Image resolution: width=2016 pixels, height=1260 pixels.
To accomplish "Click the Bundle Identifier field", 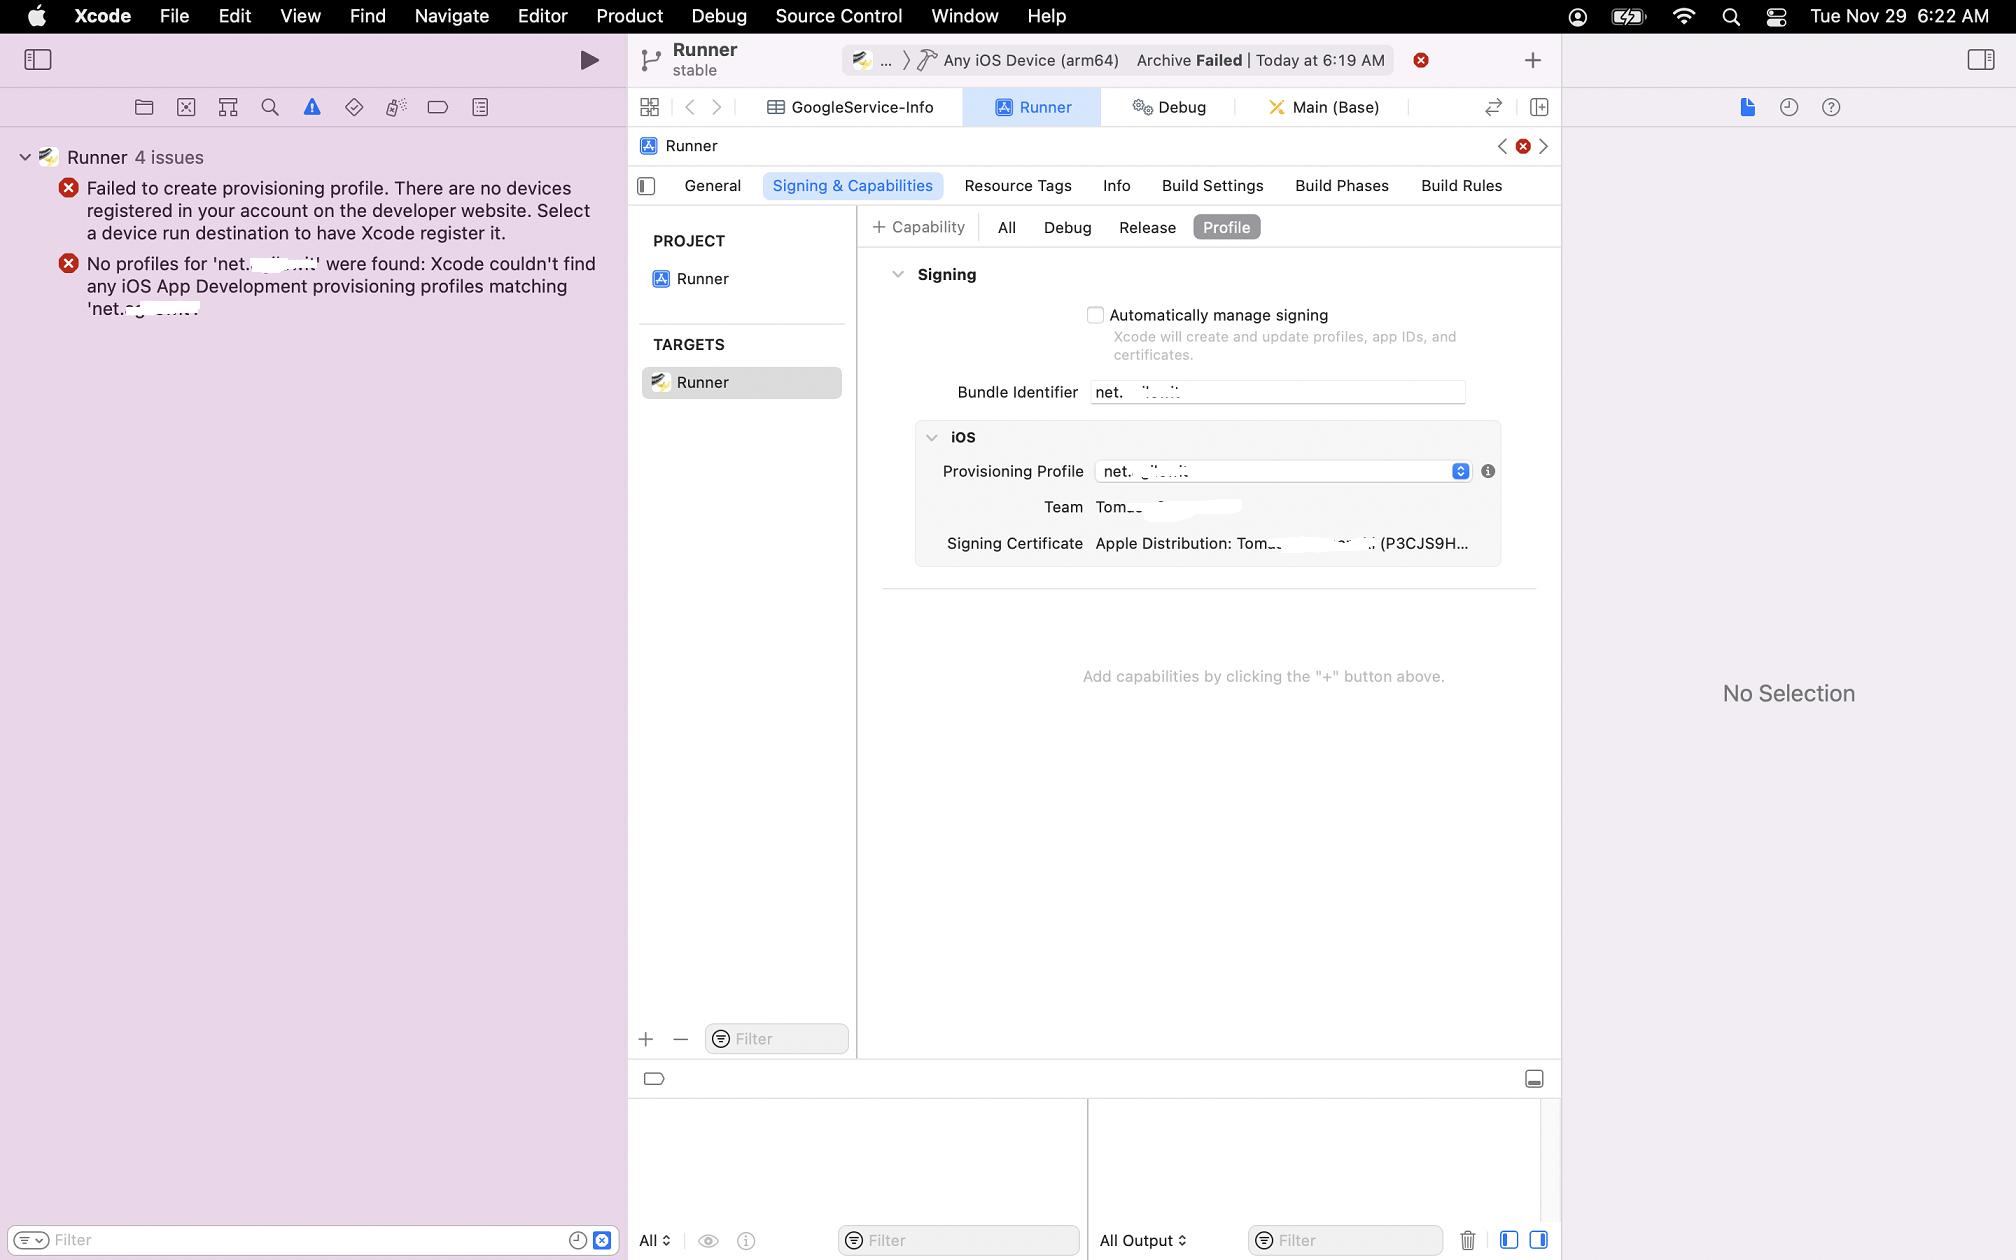I will coord(1277,392).
